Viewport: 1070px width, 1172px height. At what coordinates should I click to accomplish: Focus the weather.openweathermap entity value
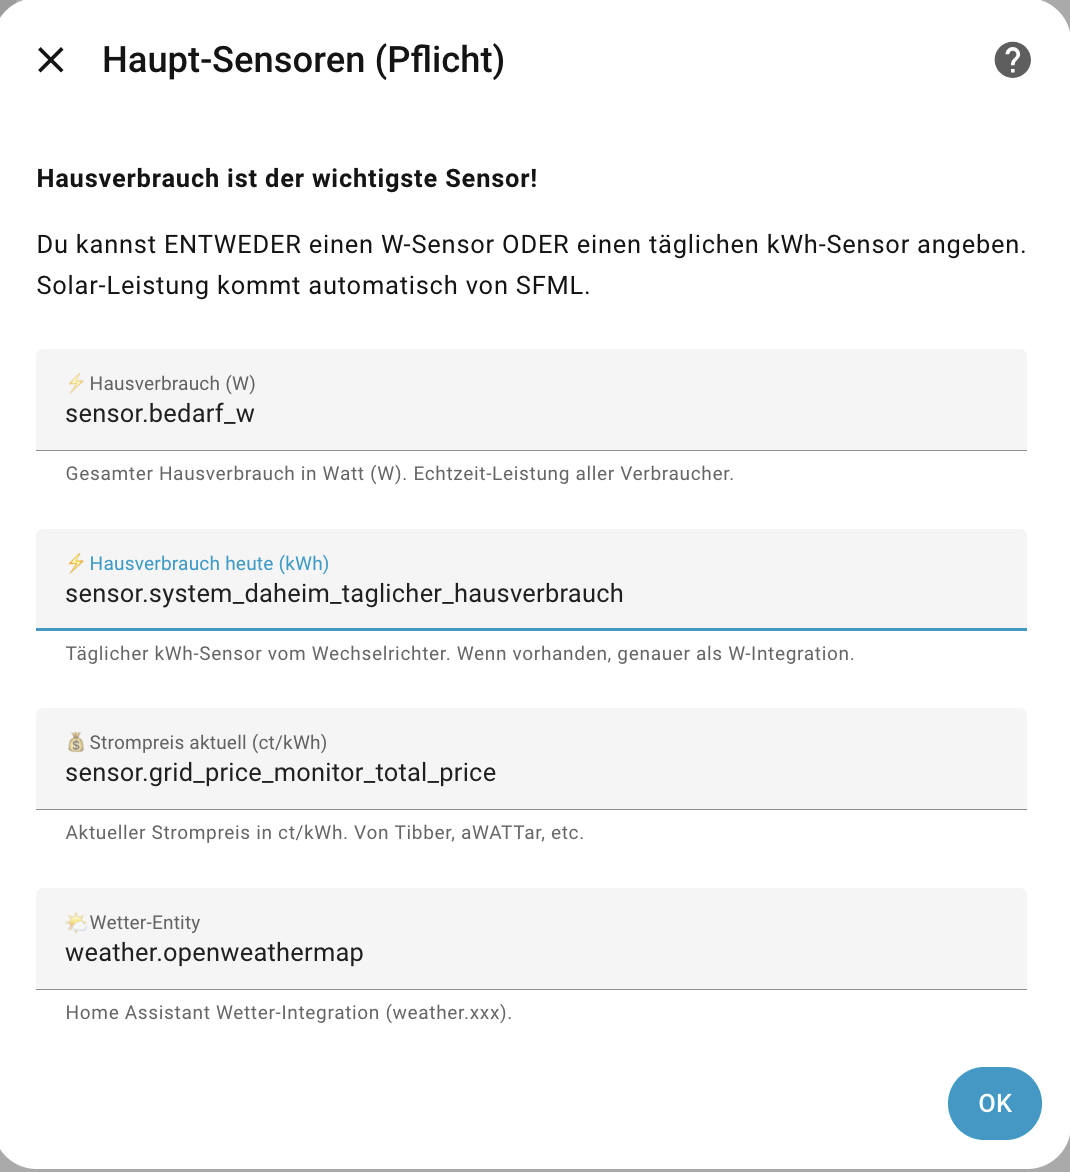pos(214,953)
